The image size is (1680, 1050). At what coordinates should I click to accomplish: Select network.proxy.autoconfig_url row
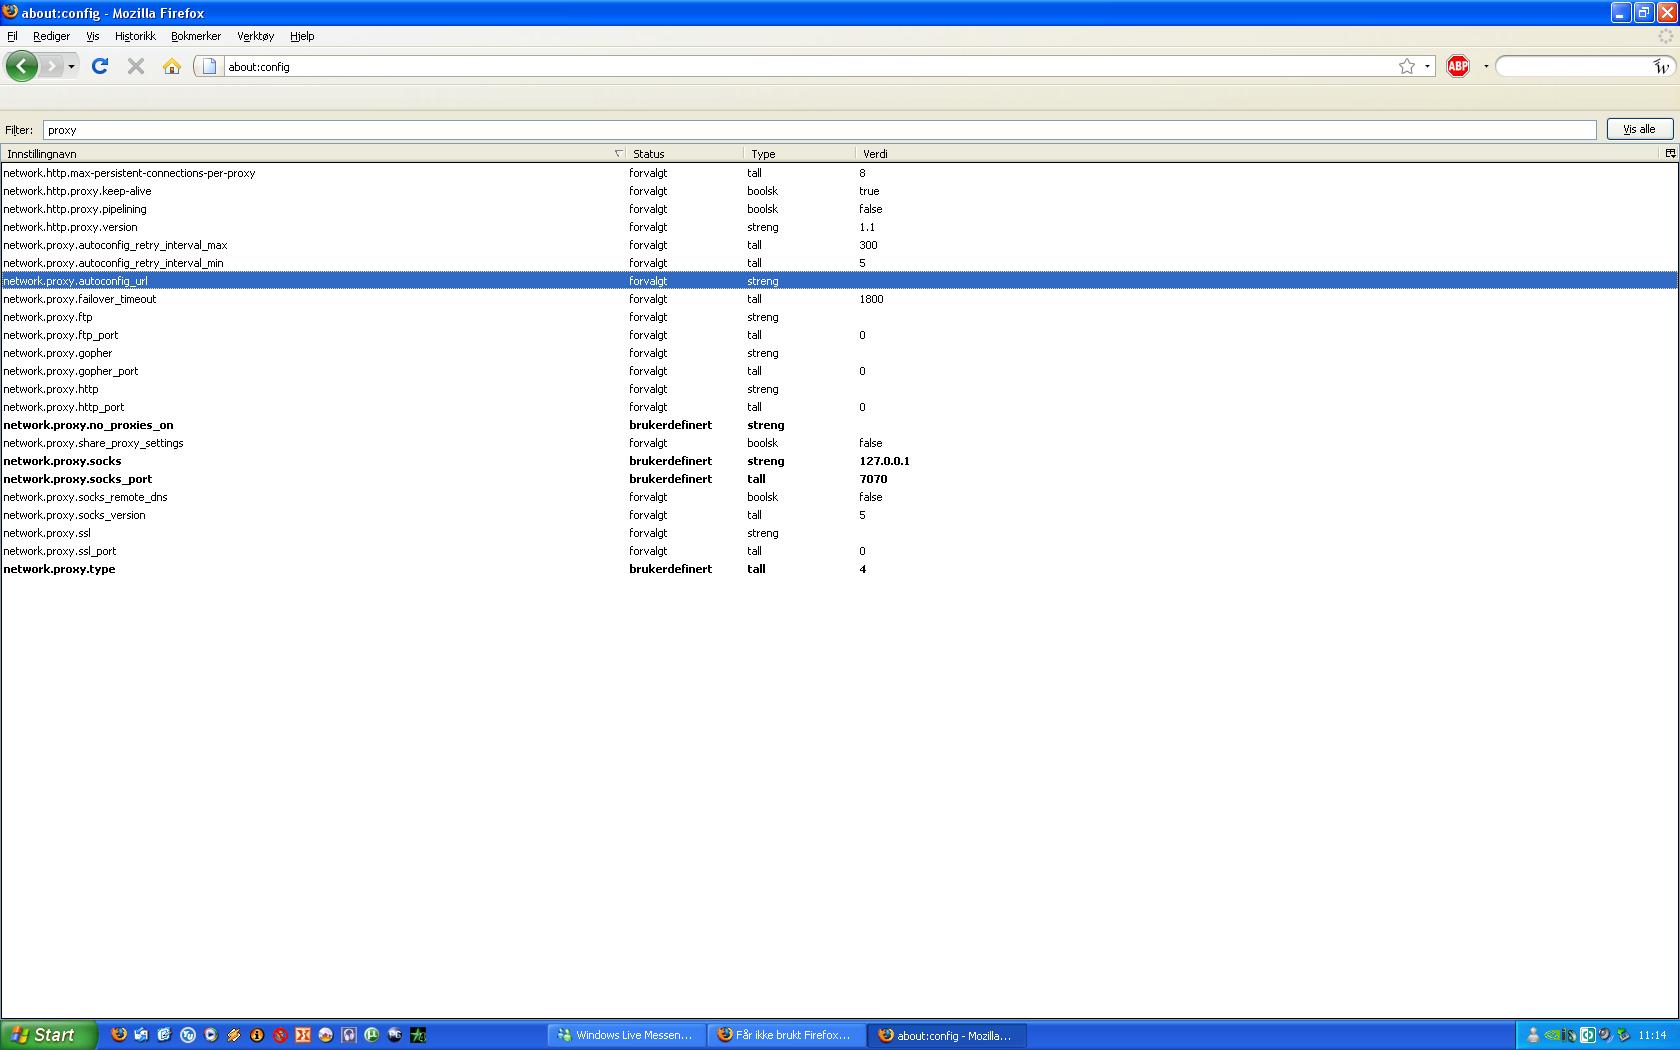[839, 281]
